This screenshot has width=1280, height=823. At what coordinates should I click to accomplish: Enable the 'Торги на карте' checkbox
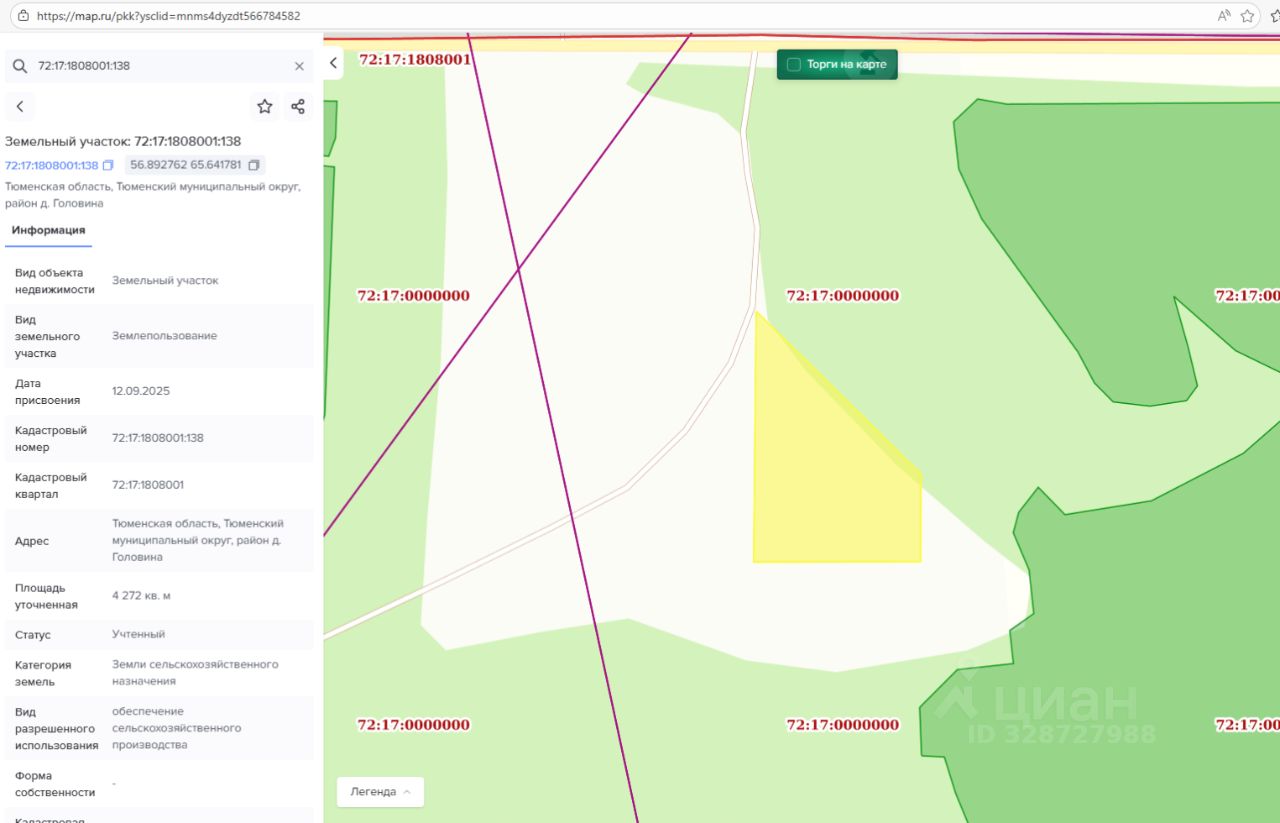[794, 64]
